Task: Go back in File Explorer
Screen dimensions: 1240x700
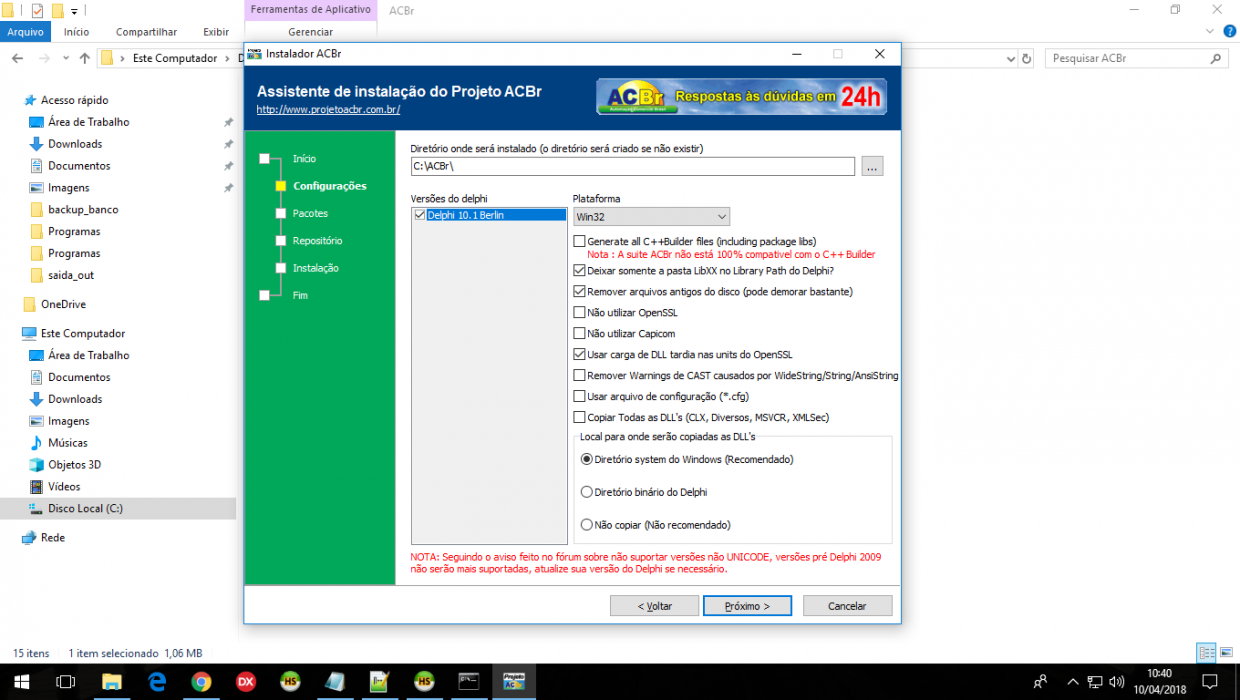Action: (x=18, y=58)
